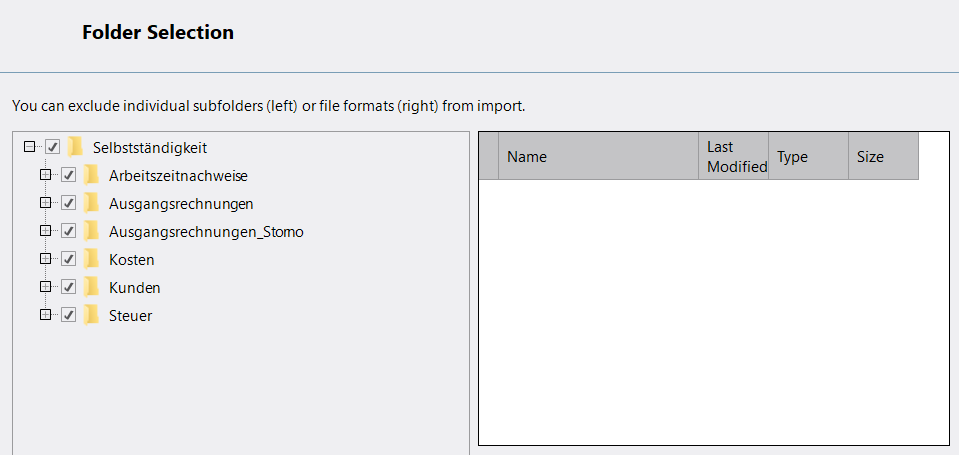
Task: Disable the Steuer folder checkbox
Action: [69, 315]
